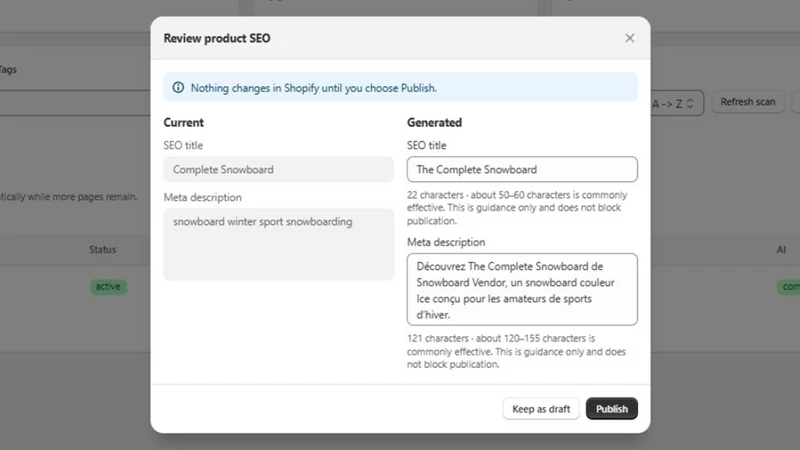This screenshot has width=800, height=450.
Task: Click the Current column heading
Action: tap(183, 122)
